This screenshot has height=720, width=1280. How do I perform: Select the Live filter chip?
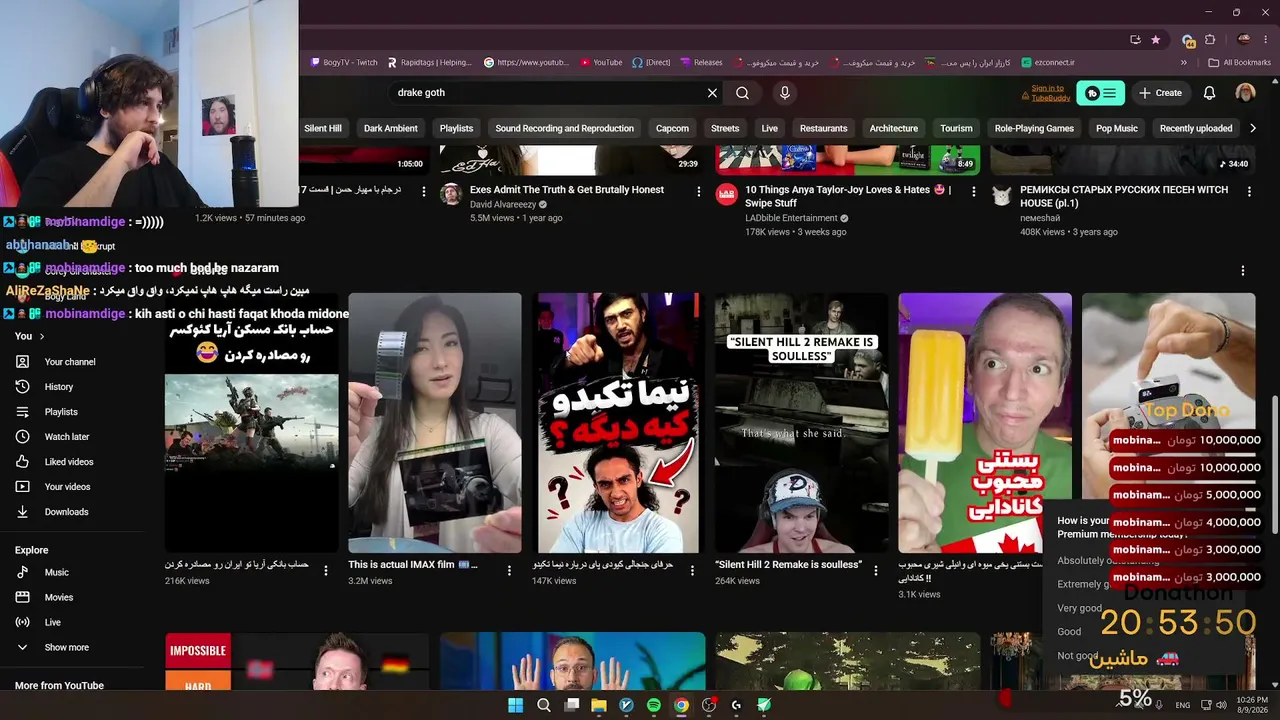click(769, 128)
